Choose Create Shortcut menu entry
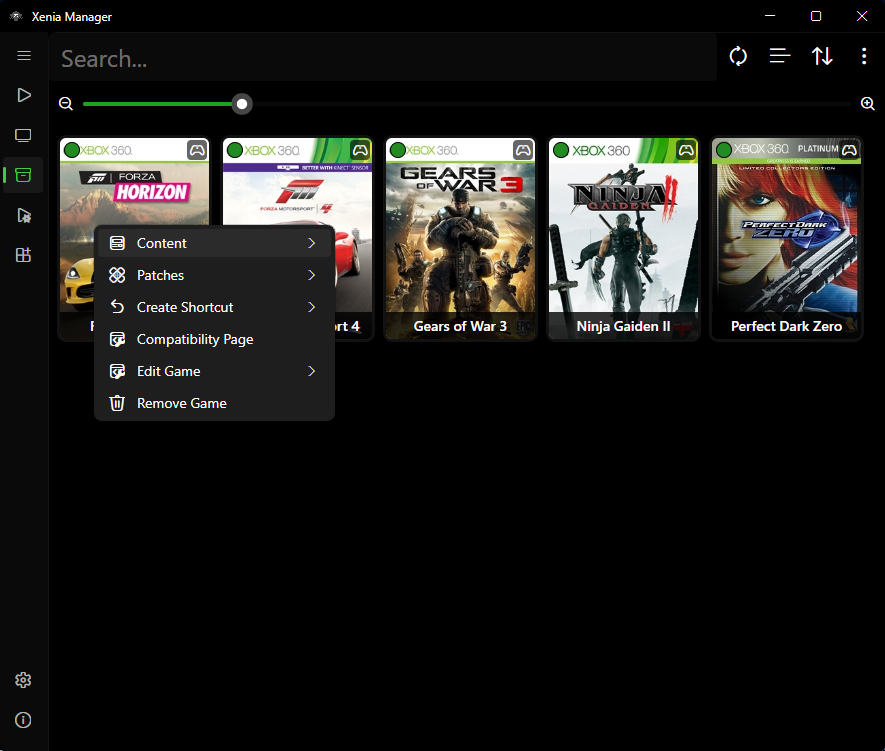Viewport: 885px width, 751px height. click(214, 307)
